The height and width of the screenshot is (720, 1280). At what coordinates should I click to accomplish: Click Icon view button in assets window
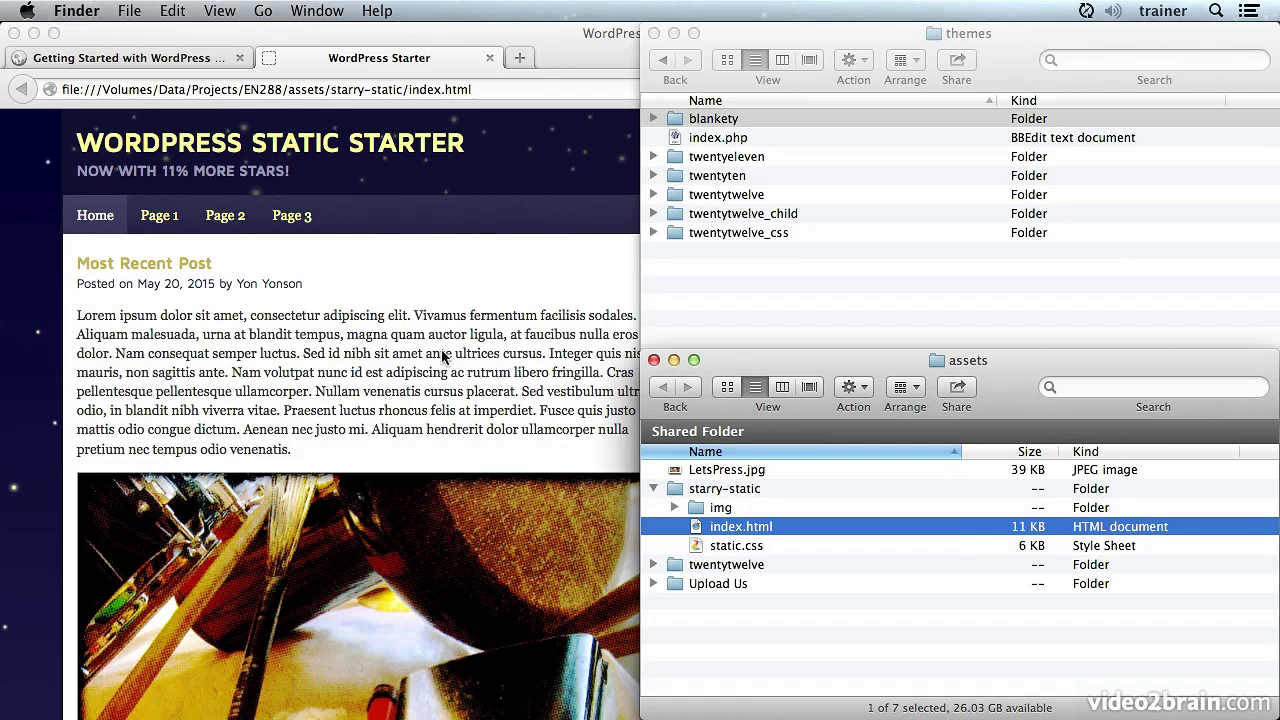pyautogui.click(x=727, y=387)
